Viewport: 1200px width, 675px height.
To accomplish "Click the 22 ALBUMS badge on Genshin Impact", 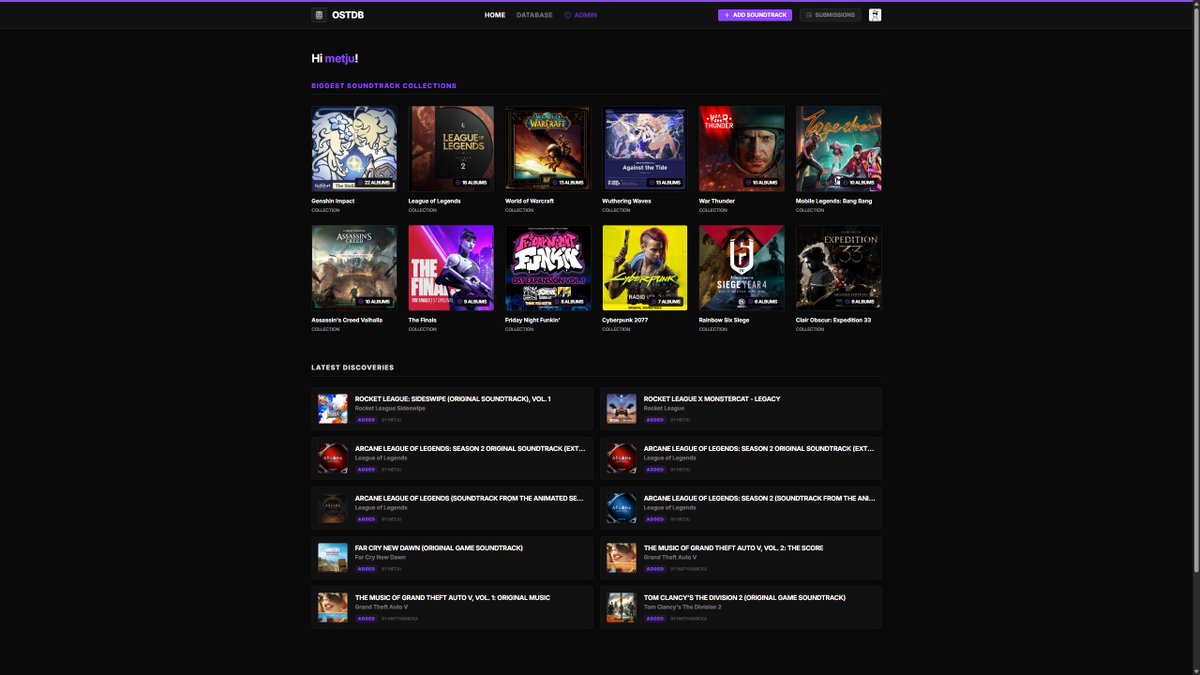I will tap(375, 183).
